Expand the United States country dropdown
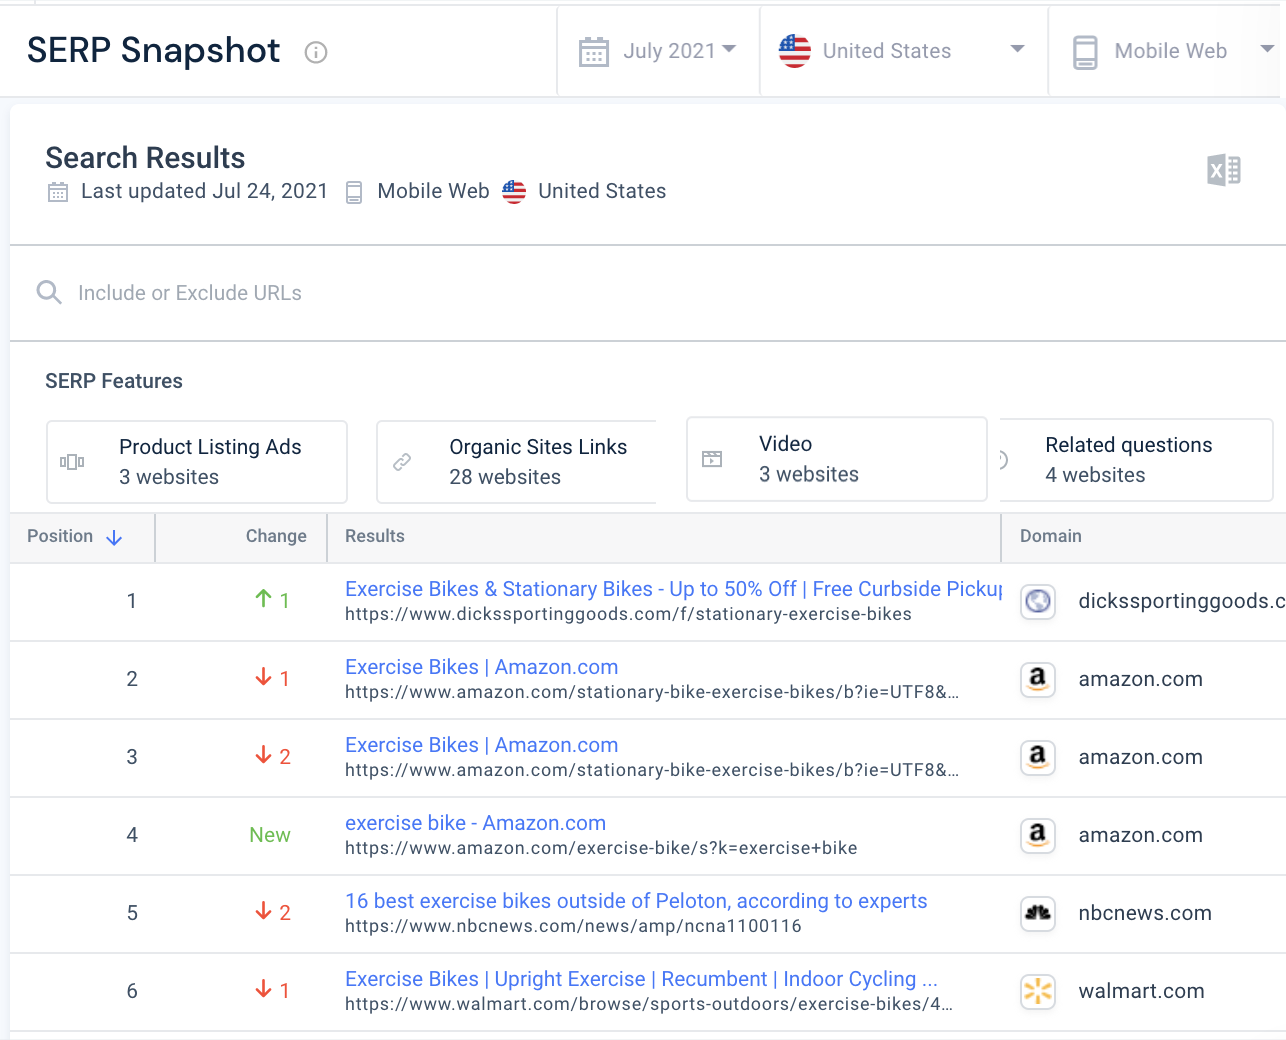 coord(904,51)
